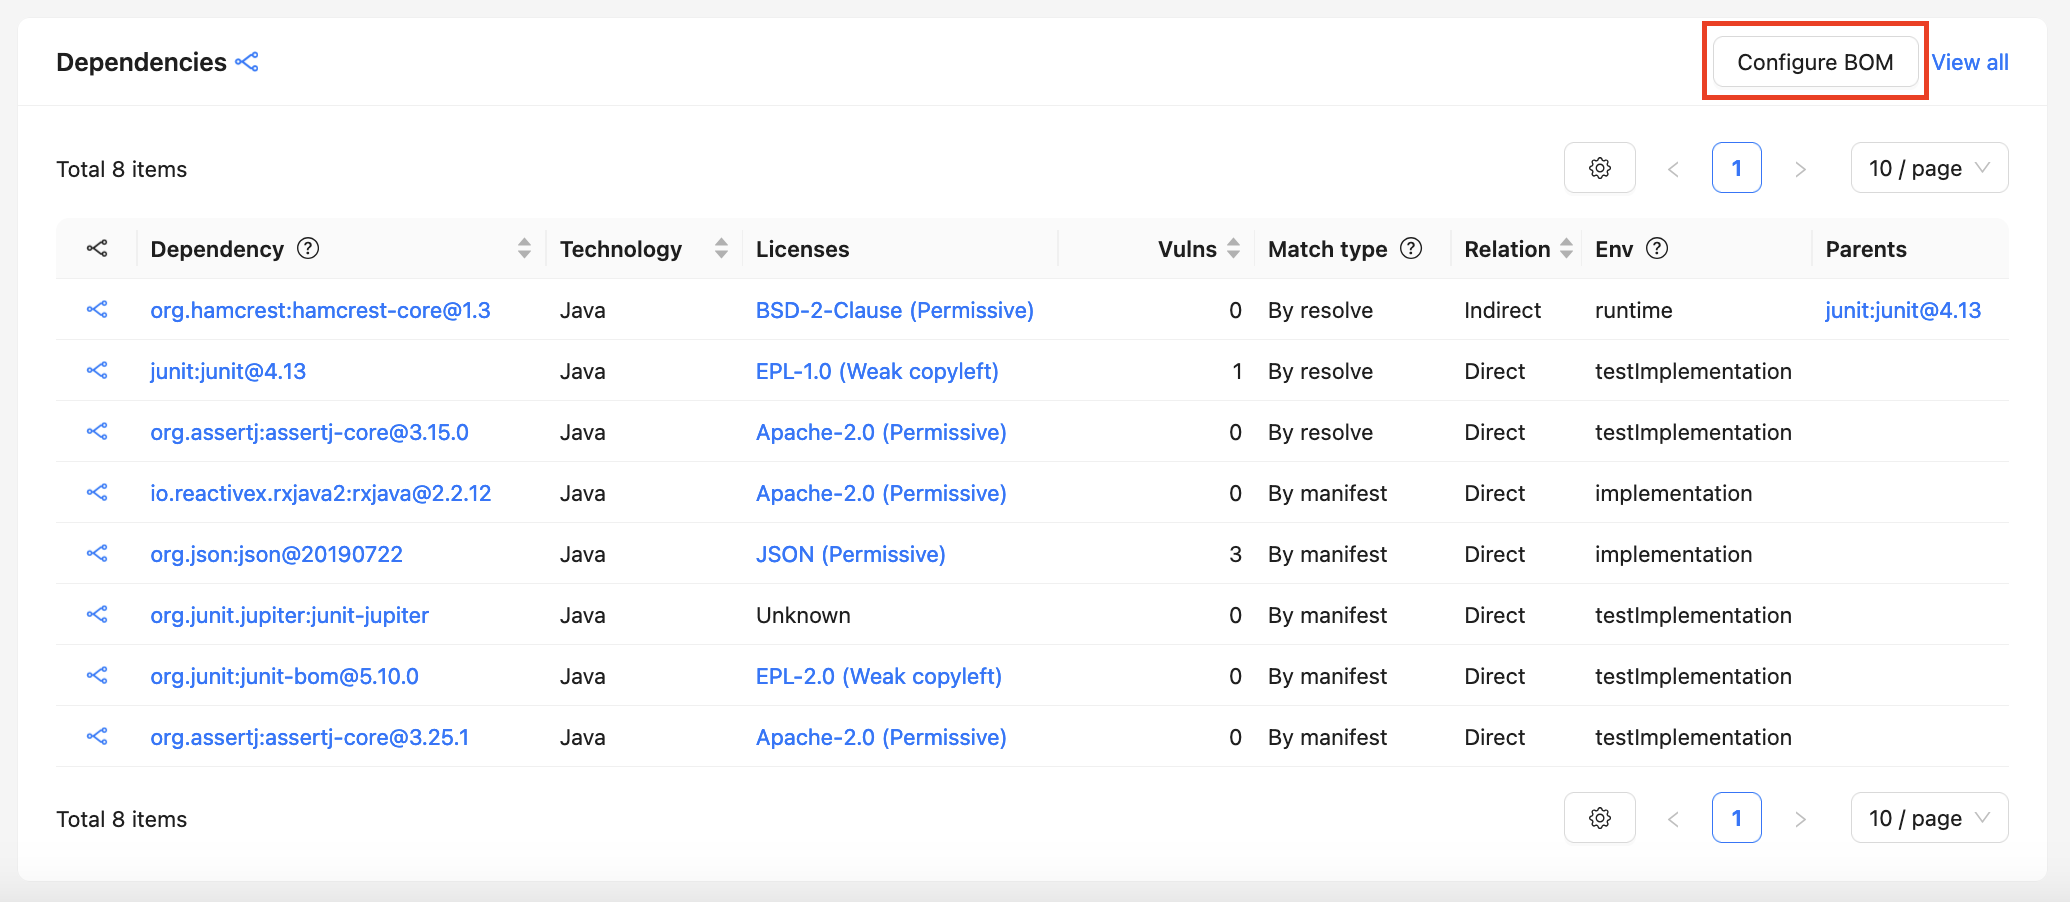Click the Configure BOM button
This screenshot has height=902, width=2070.
pos(1815,62)
